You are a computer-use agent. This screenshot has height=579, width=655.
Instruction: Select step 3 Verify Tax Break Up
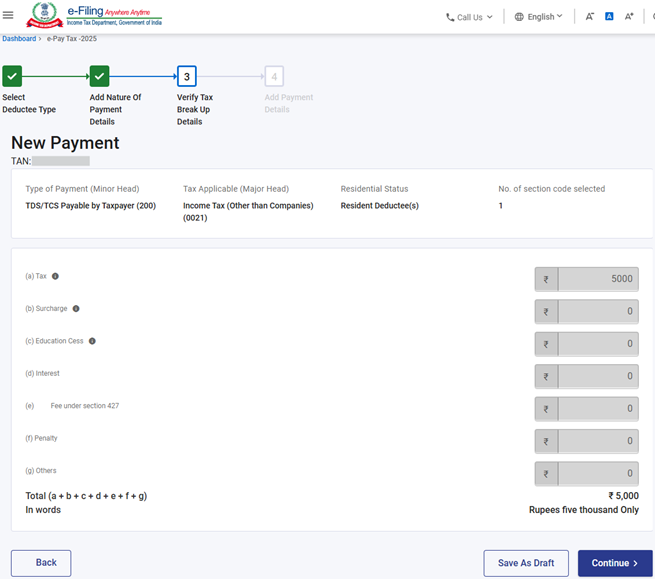(x=187, y=76)
